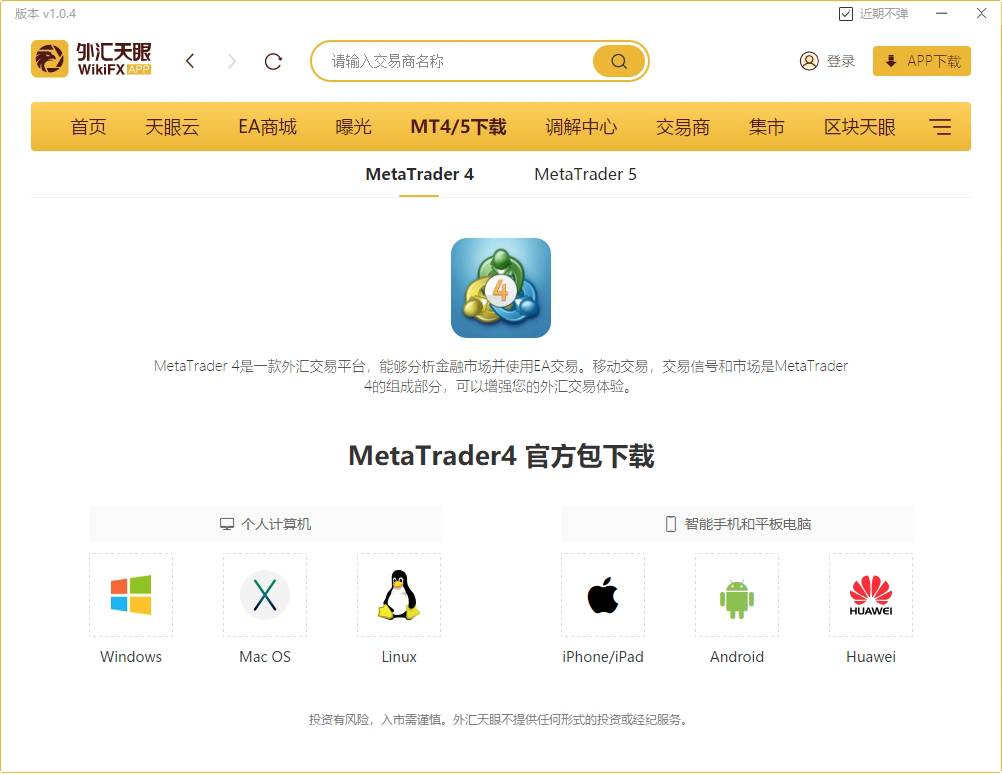The width and height of the screenshot is (1002, 775).
Task: Click the version v1.0.4 text
Action: pyautogui.click(x=45, y=13)
